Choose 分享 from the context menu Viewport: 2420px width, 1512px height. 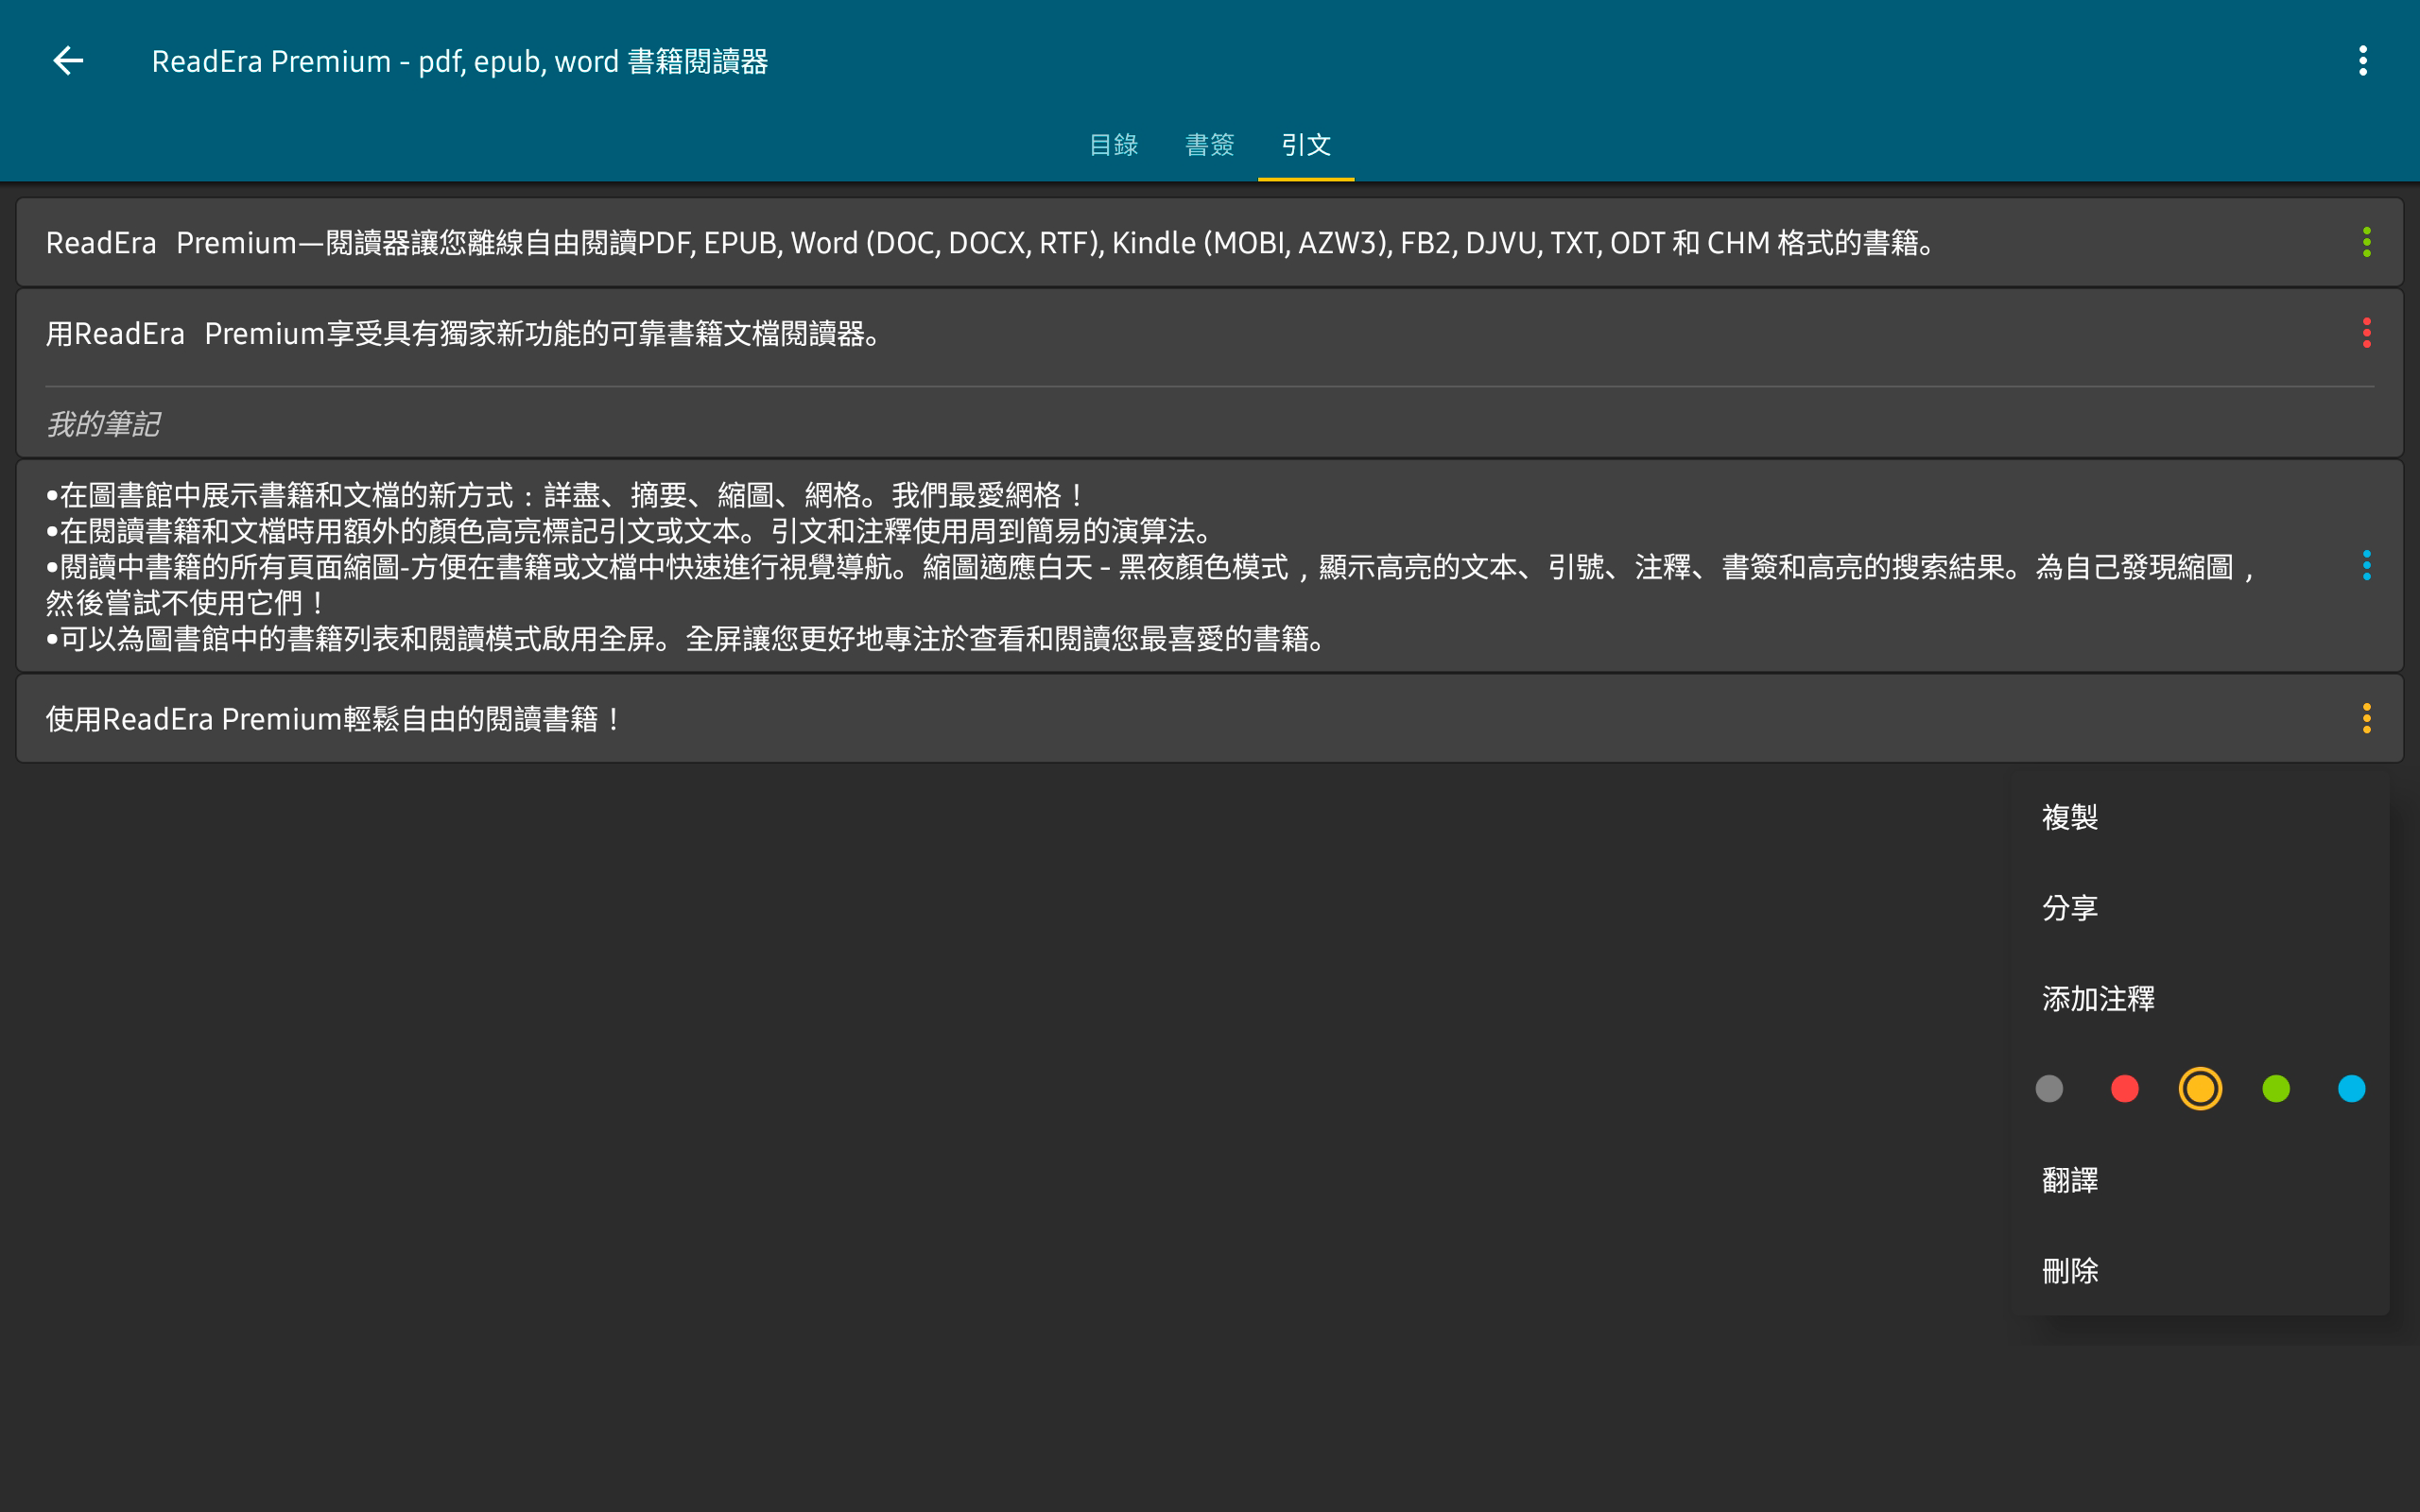tap(2200, 907)
